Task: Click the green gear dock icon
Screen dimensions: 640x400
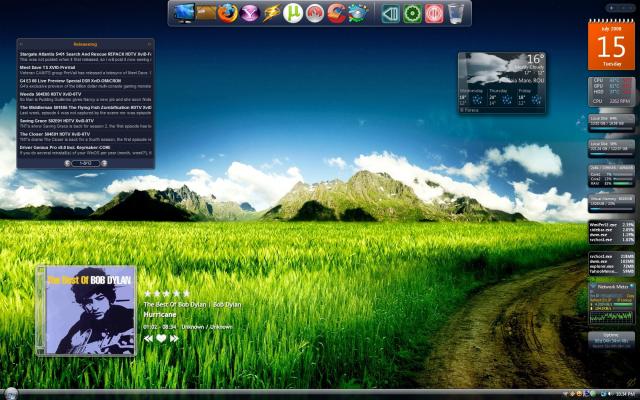Action: coord(412,13)
